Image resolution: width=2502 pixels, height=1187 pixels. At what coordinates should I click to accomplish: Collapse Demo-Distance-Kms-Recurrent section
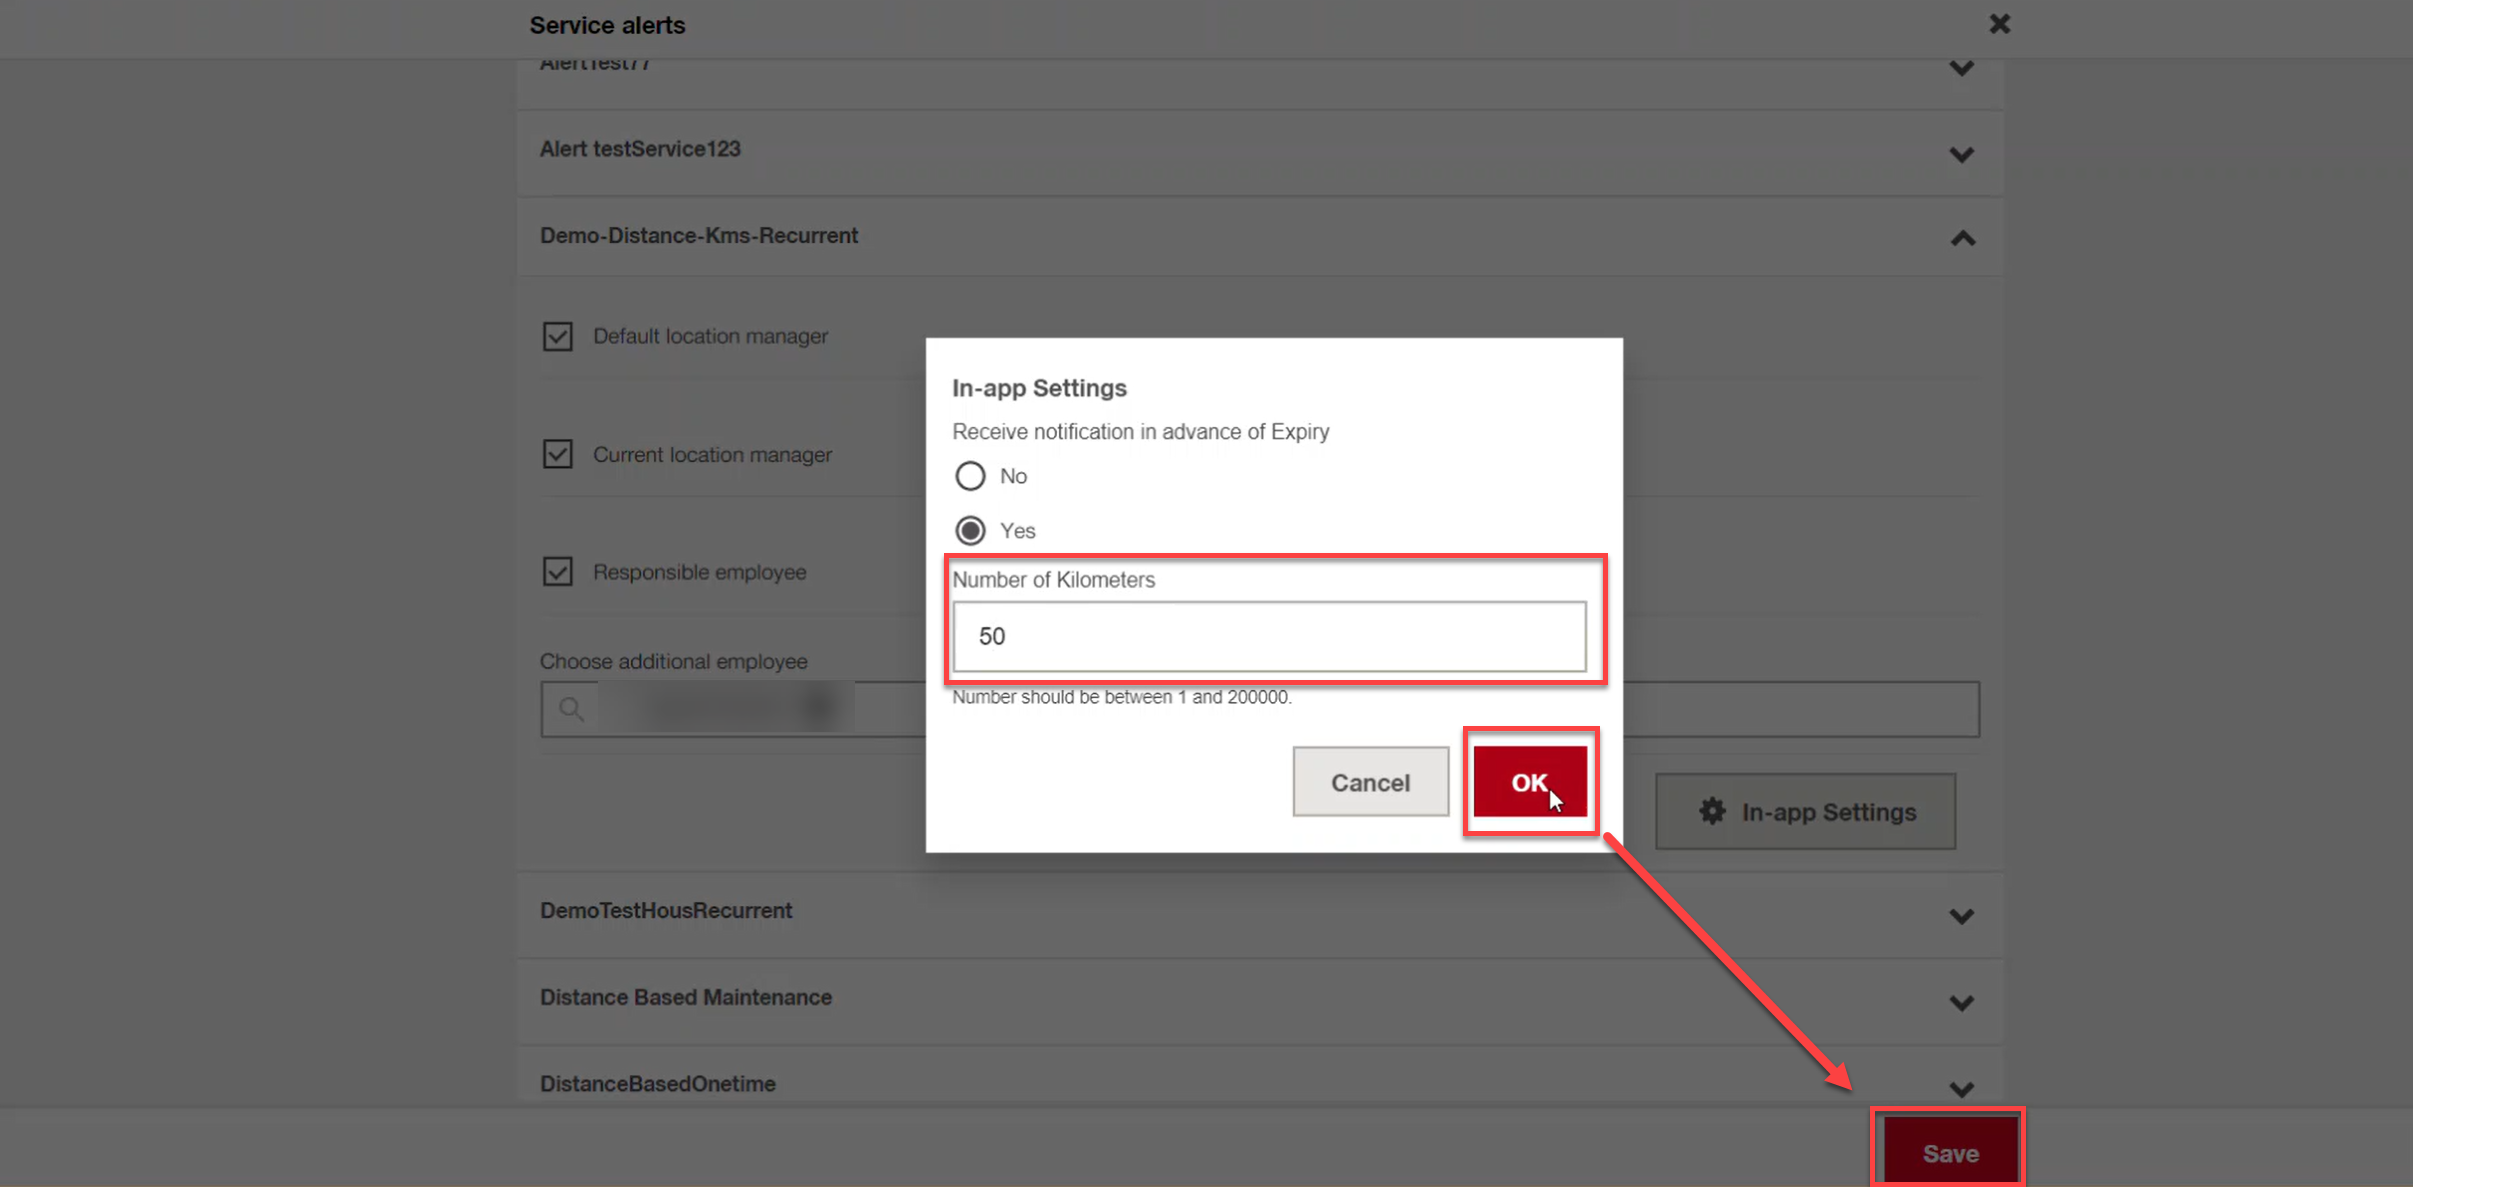pyautogui.click(x=1962, y=238)
